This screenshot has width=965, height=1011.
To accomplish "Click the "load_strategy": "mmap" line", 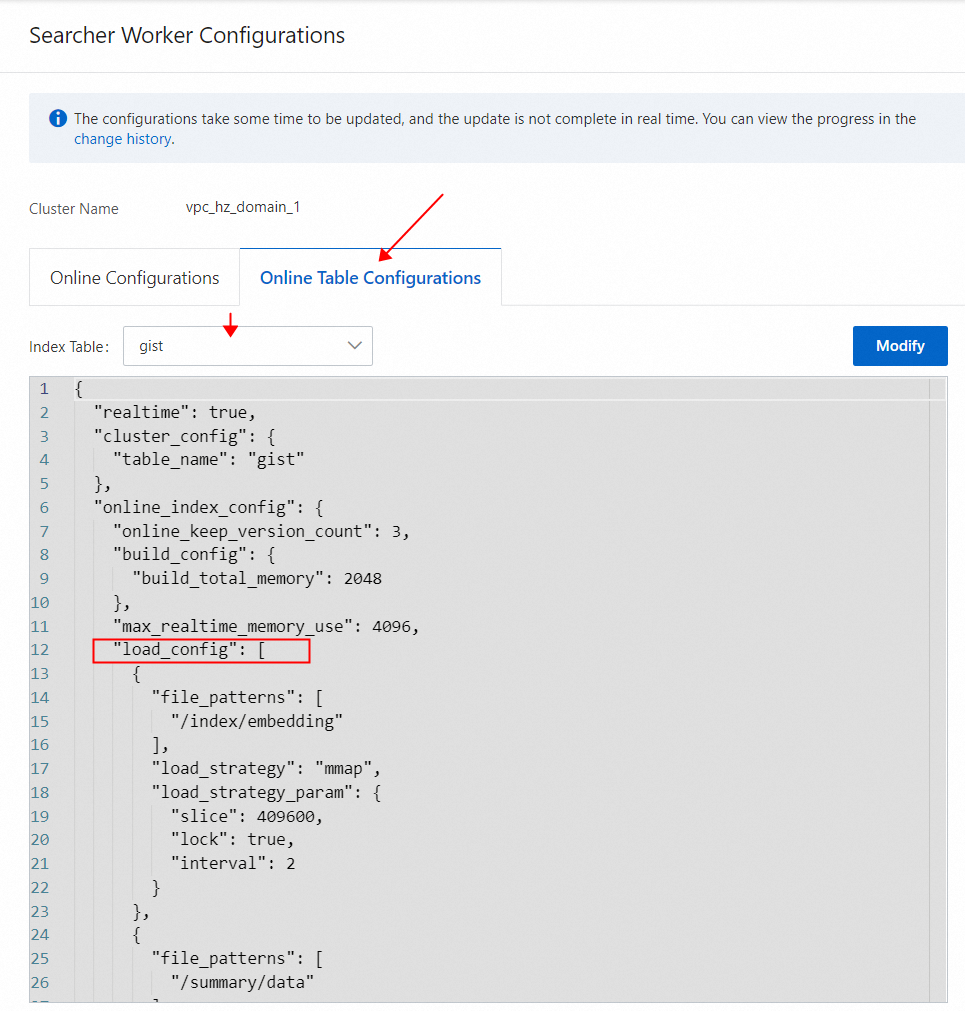I will pos(266,769).
